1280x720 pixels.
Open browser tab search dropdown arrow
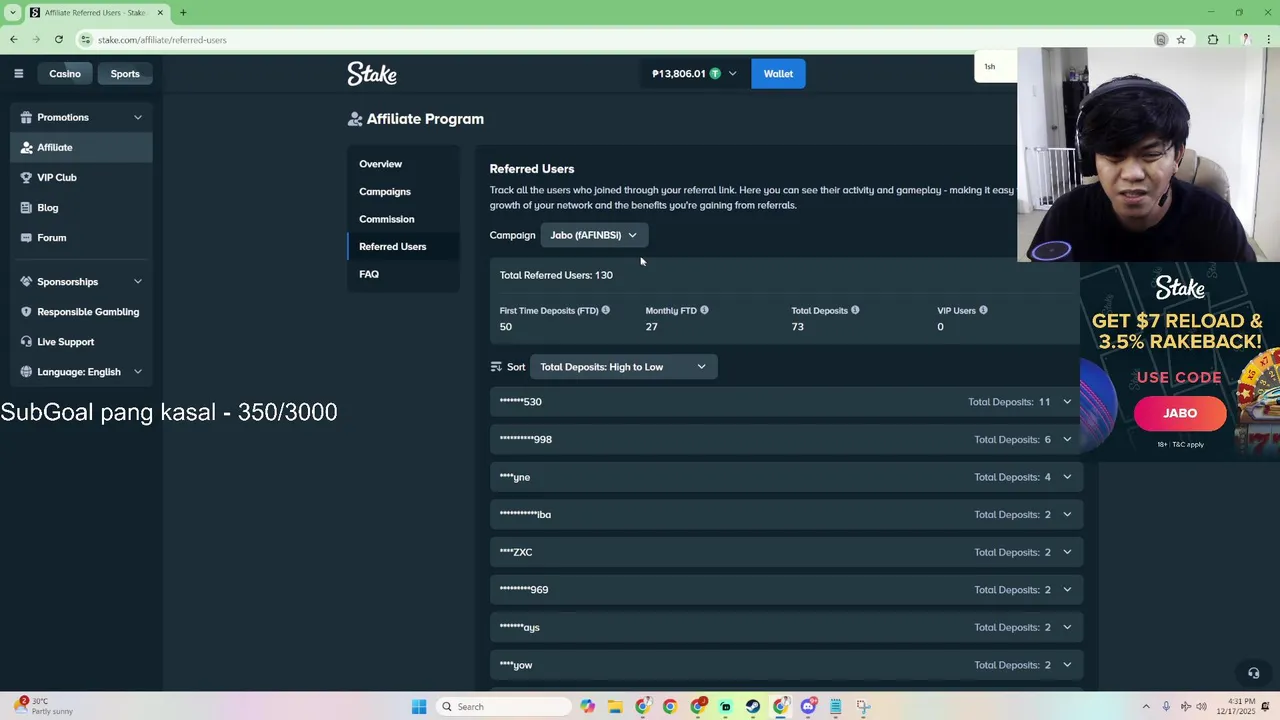(13, 13)
